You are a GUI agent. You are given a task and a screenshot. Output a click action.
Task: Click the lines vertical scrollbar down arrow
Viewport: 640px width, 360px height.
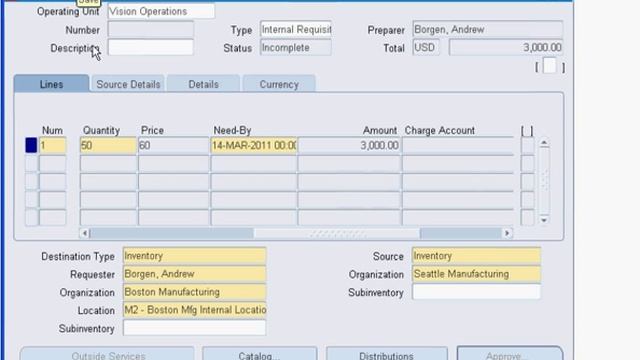click(544, 220)
